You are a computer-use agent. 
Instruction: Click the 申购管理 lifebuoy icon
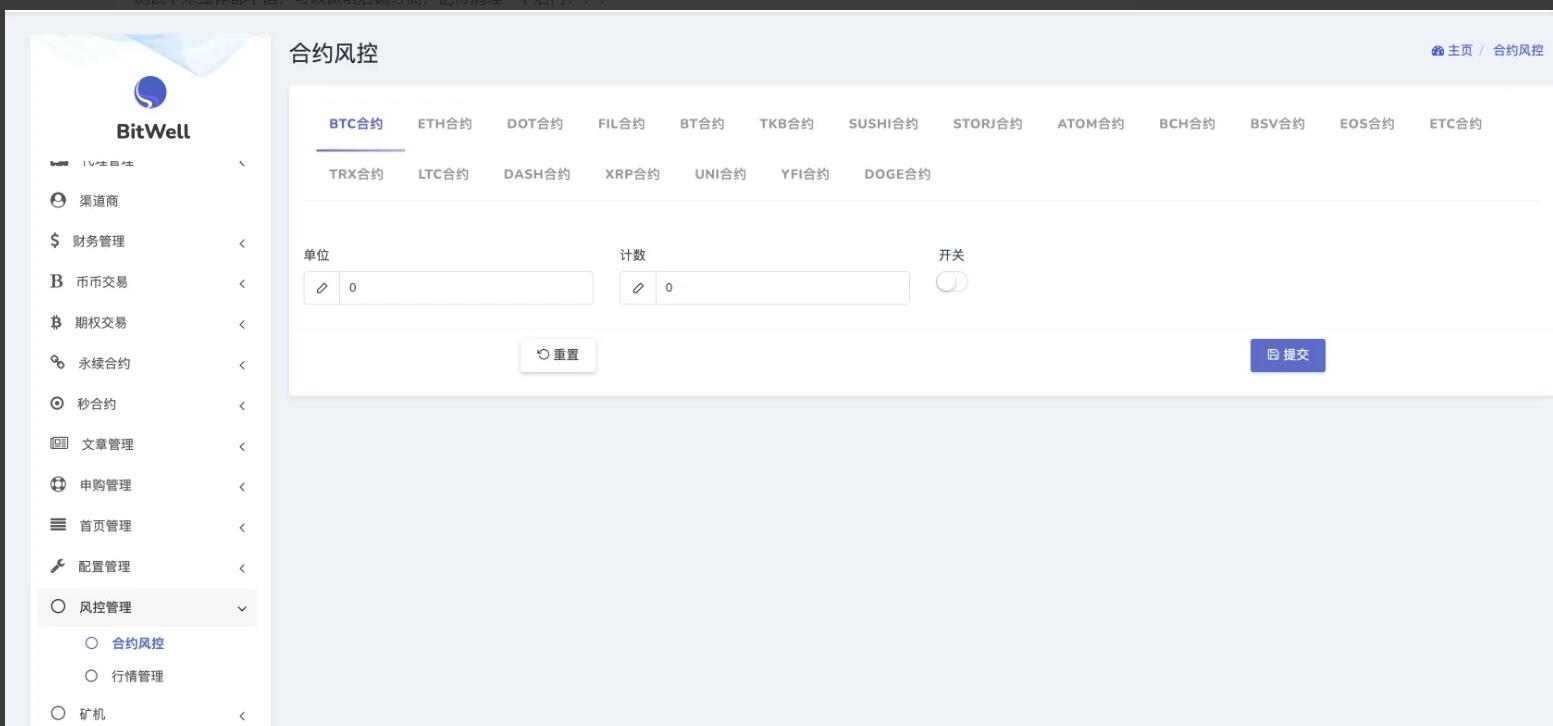click(58, 485)
